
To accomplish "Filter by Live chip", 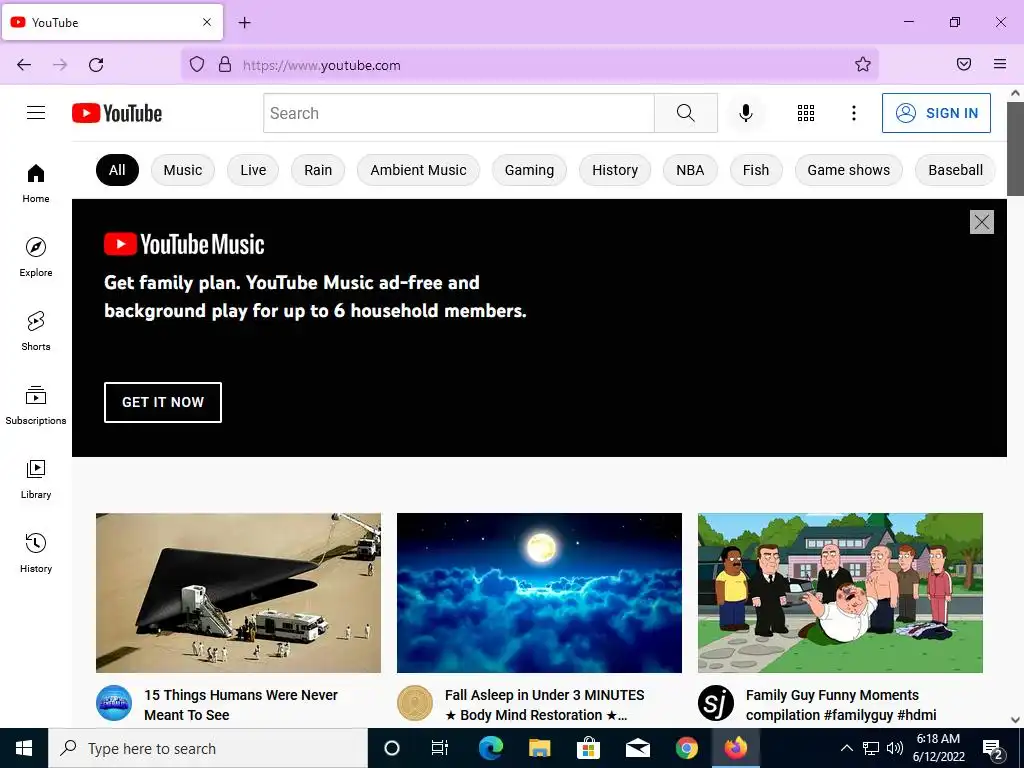I will click(x=253, y=170).
